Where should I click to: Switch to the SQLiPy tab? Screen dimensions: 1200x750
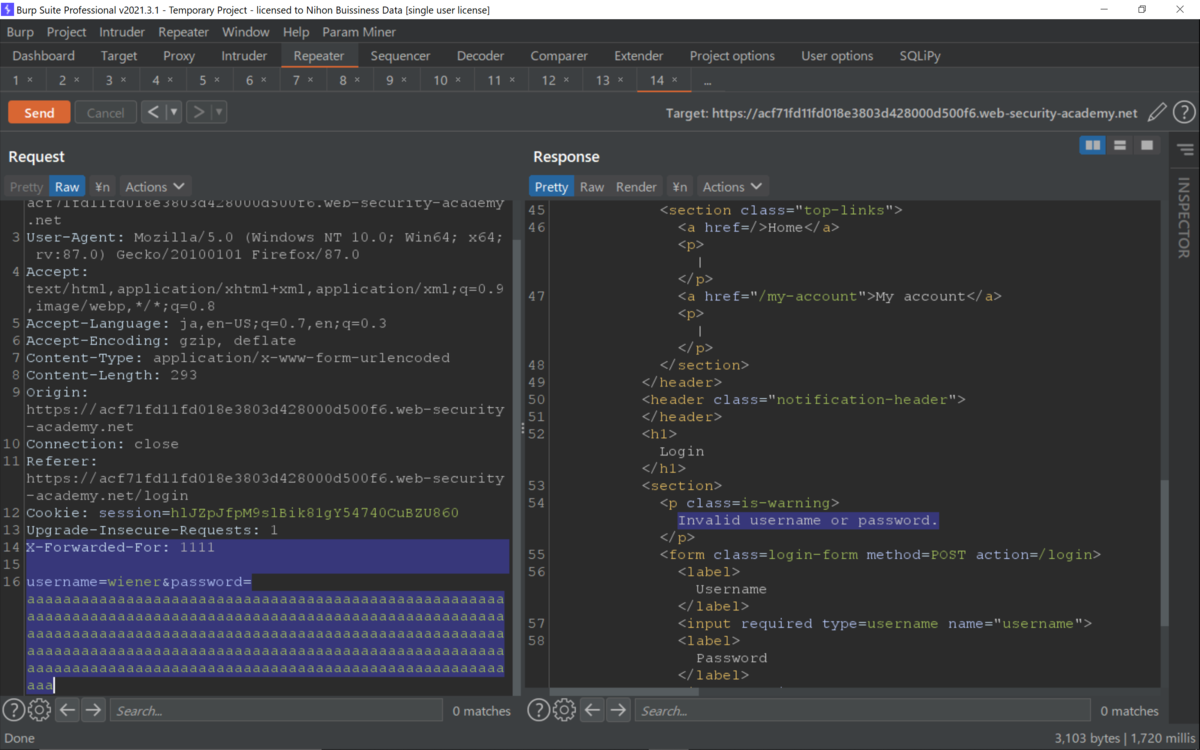click(x=919, y=56)
